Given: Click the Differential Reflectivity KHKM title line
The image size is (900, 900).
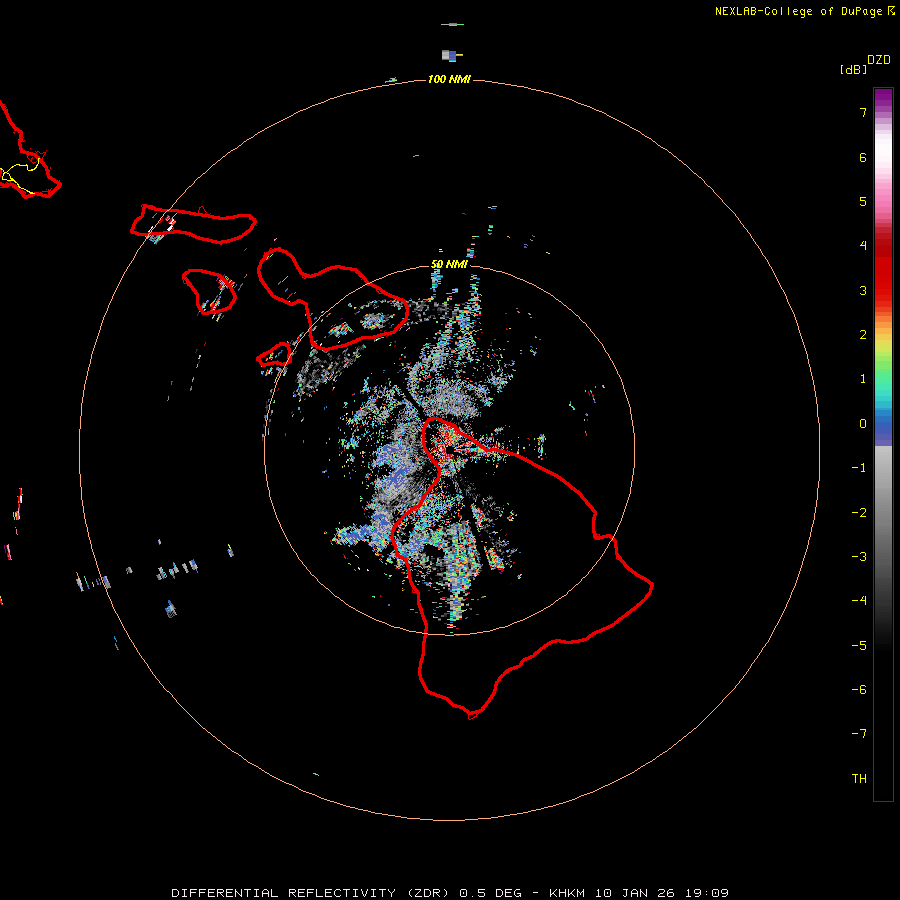Looking at the screenshot, I should [x=450, y=893].
